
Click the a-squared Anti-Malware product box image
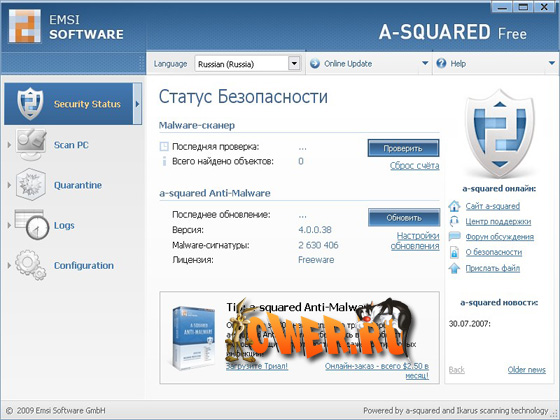(x=193, y=337)
